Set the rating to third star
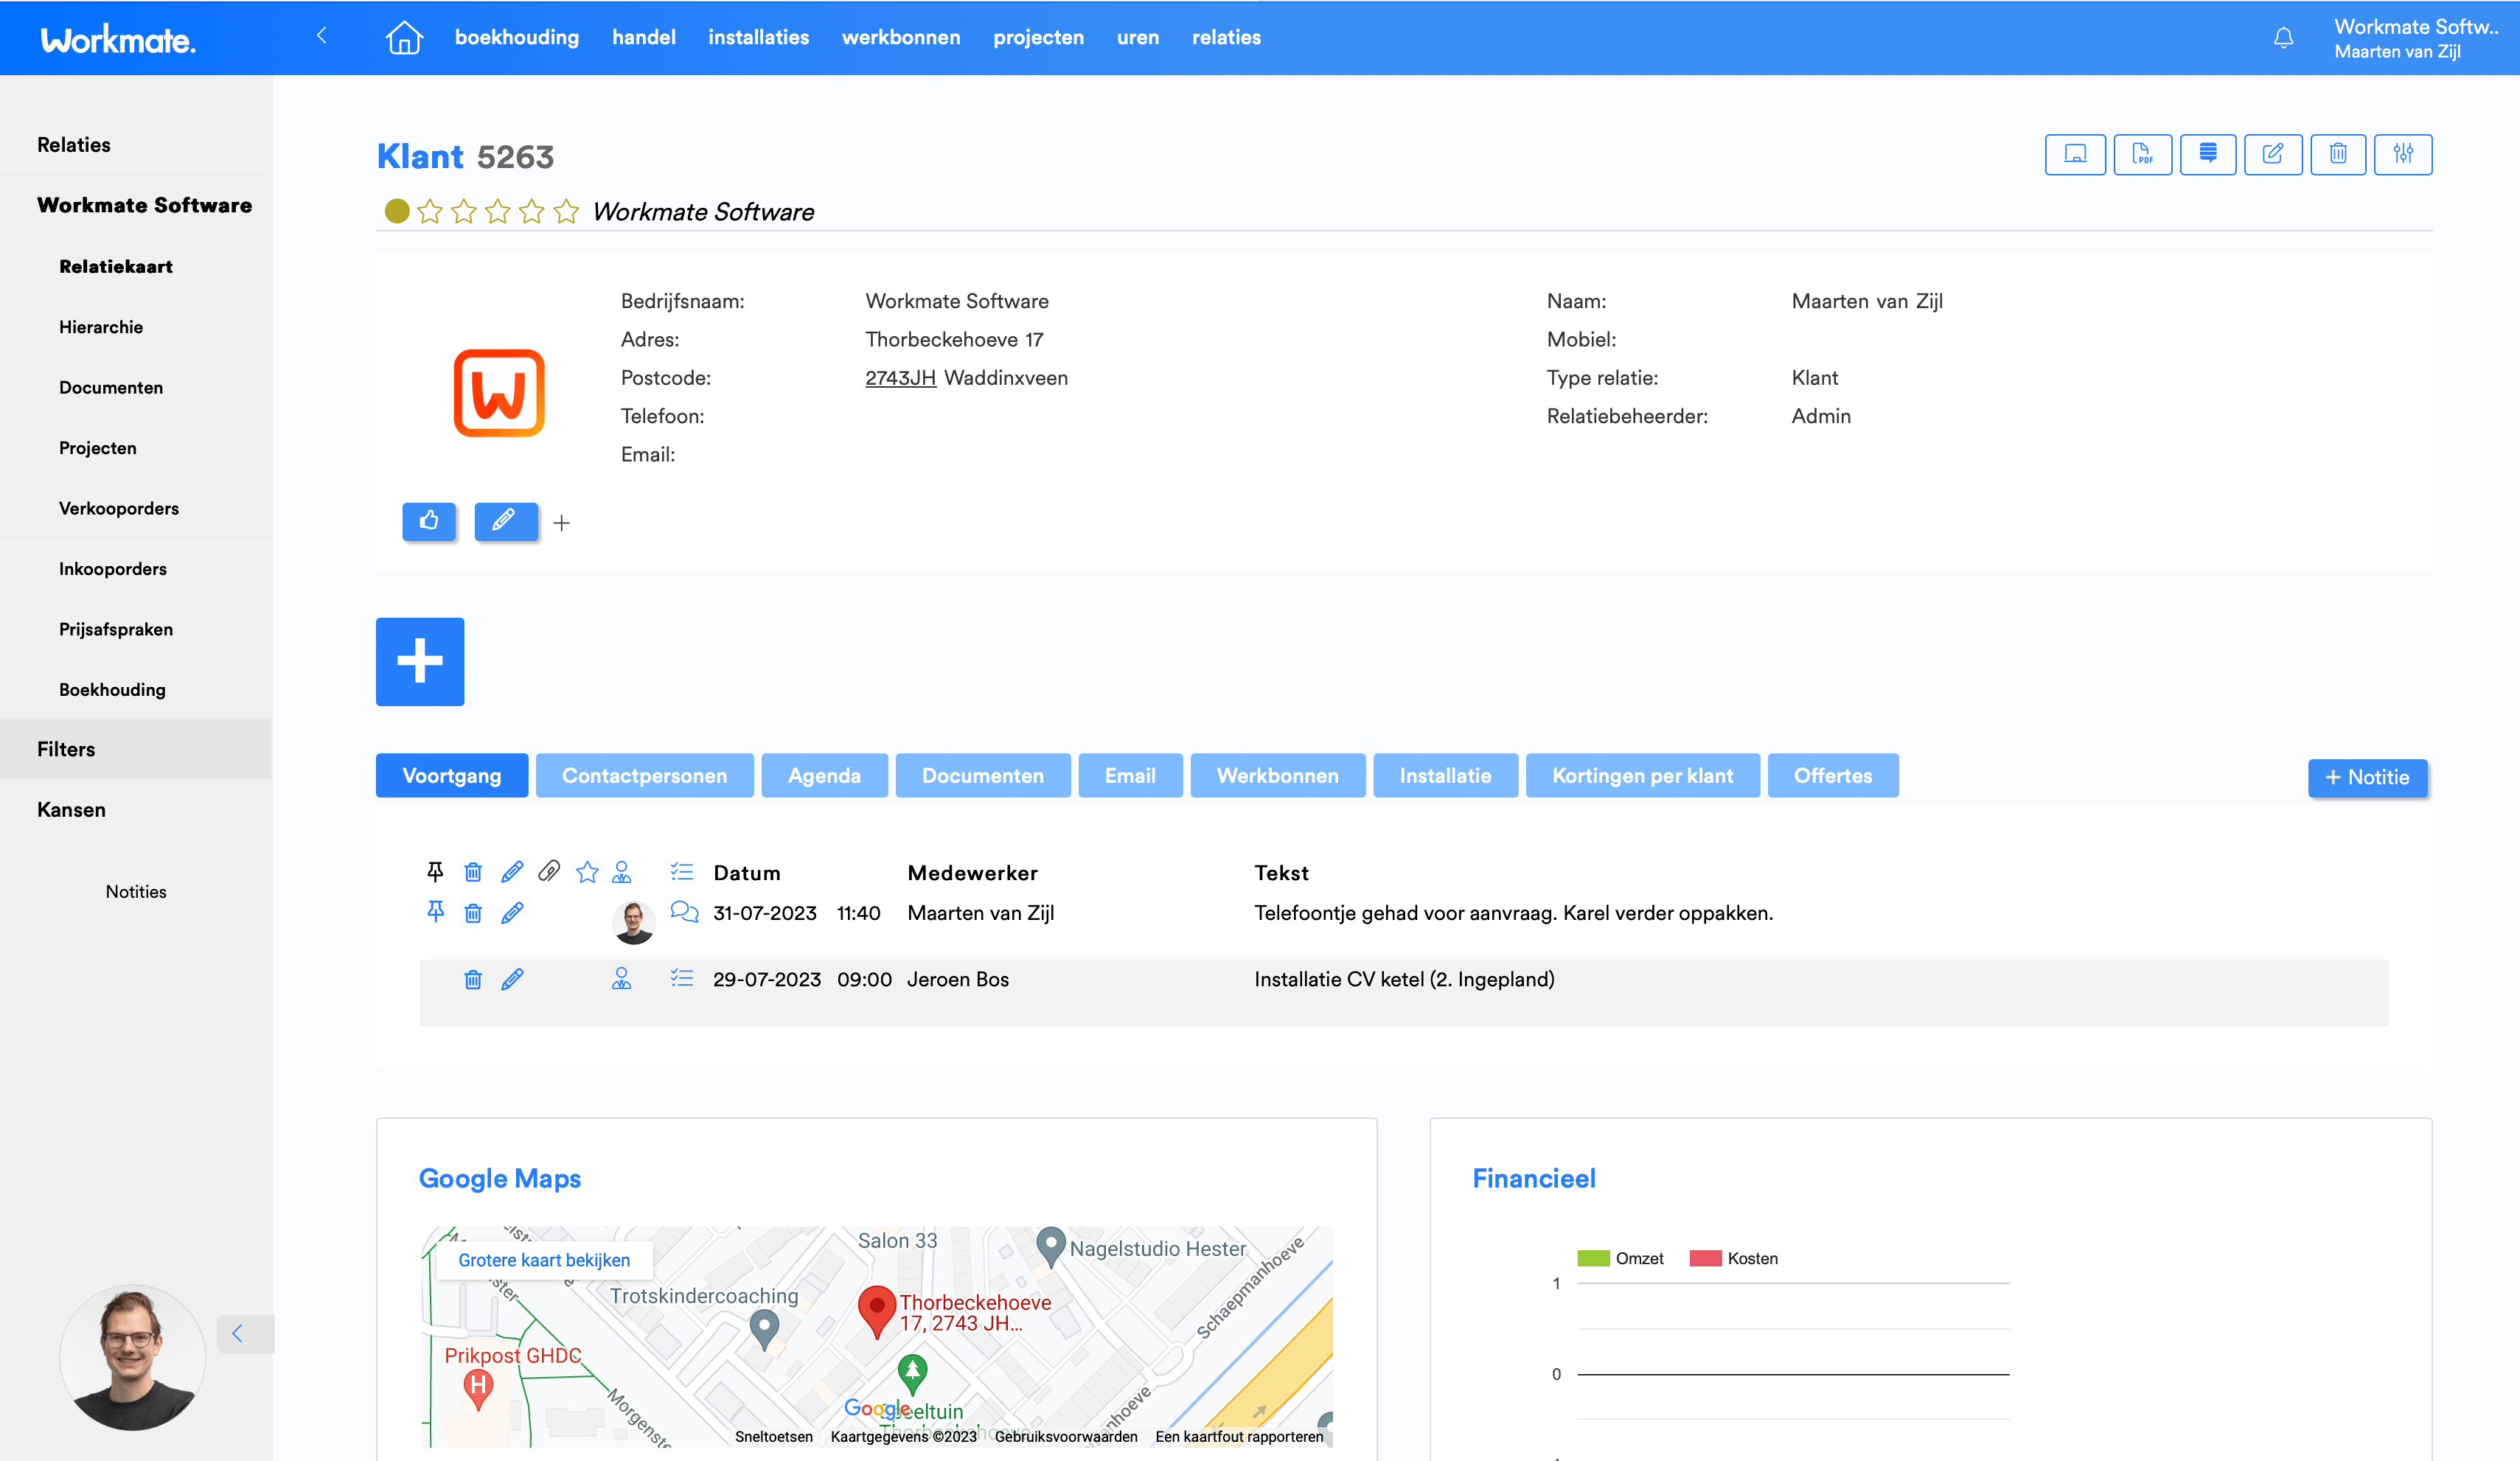This screenshot has width=2520, height=1461. (497, 212)
